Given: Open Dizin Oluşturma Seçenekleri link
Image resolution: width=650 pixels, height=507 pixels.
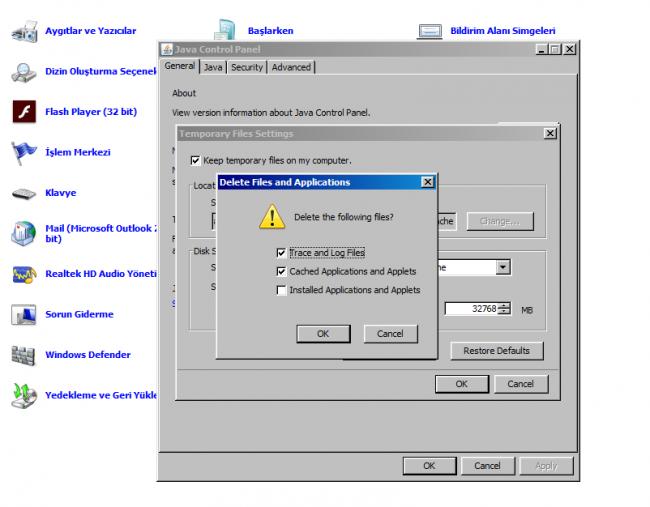Looking at the screenshot, I should coord(101,71).
